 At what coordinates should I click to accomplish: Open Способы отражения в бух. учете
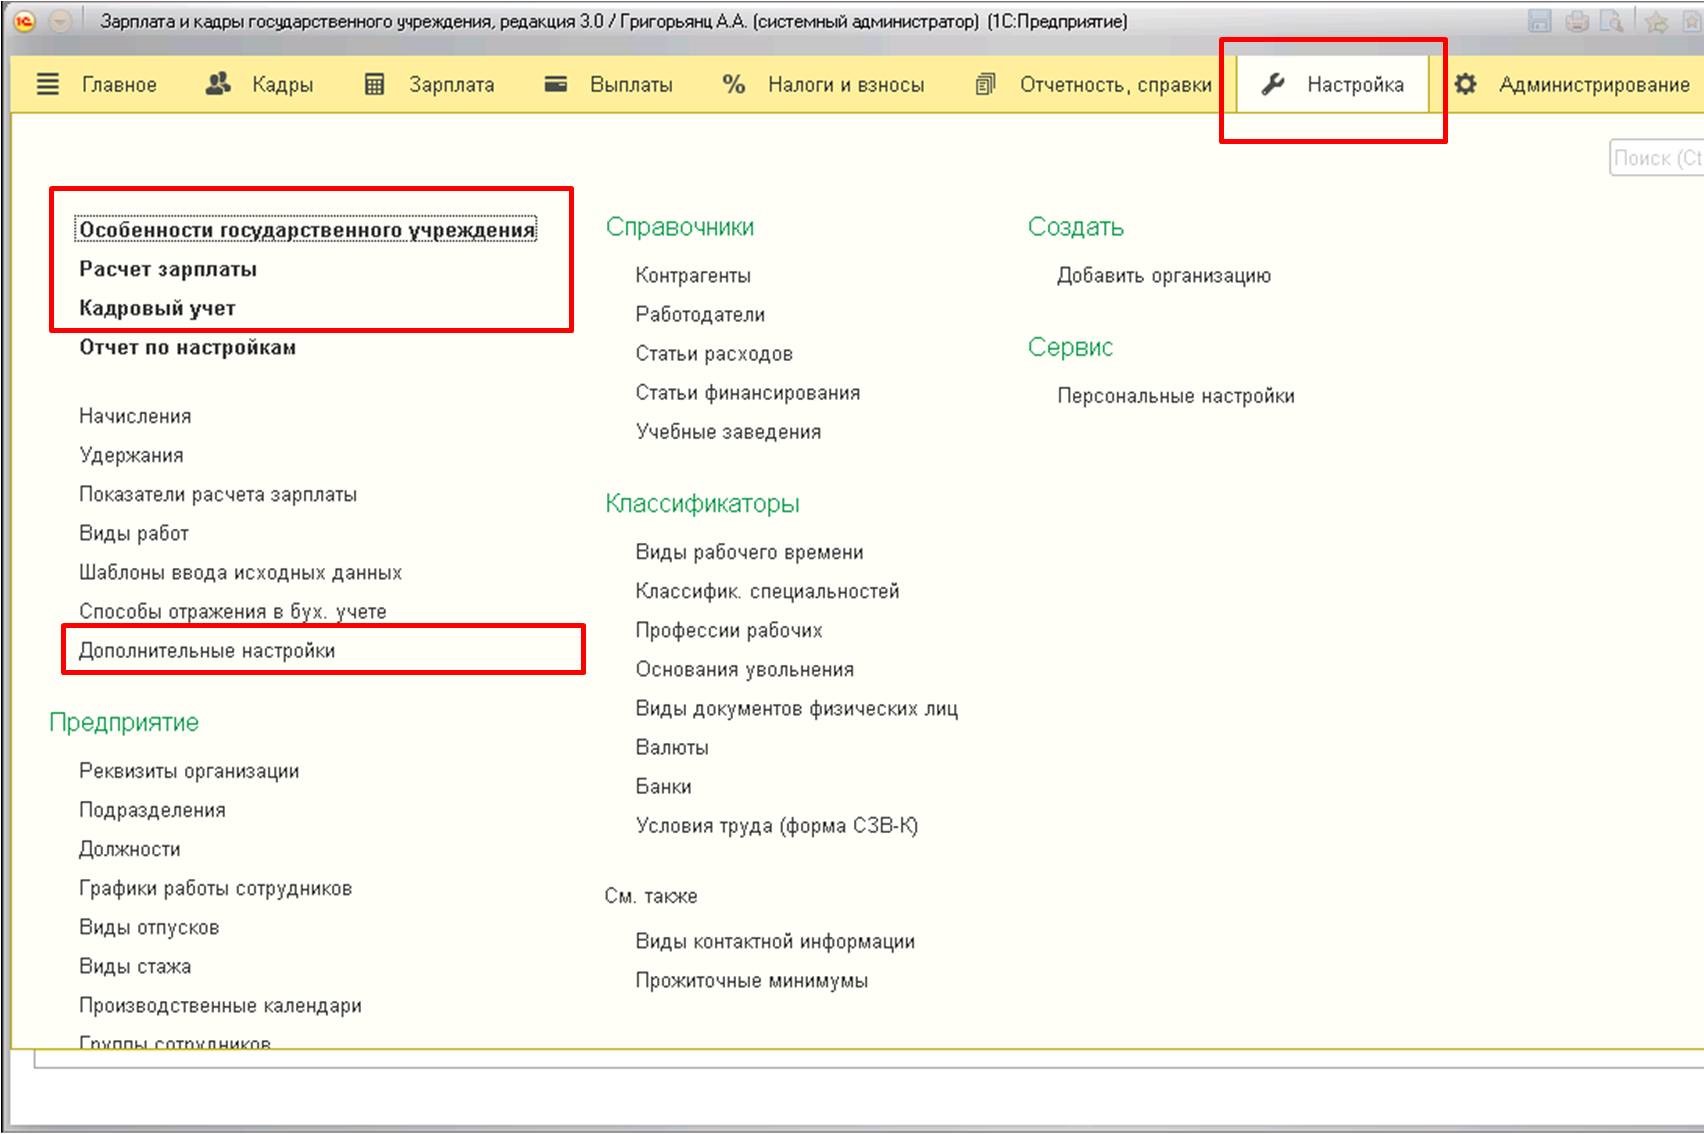233,611
